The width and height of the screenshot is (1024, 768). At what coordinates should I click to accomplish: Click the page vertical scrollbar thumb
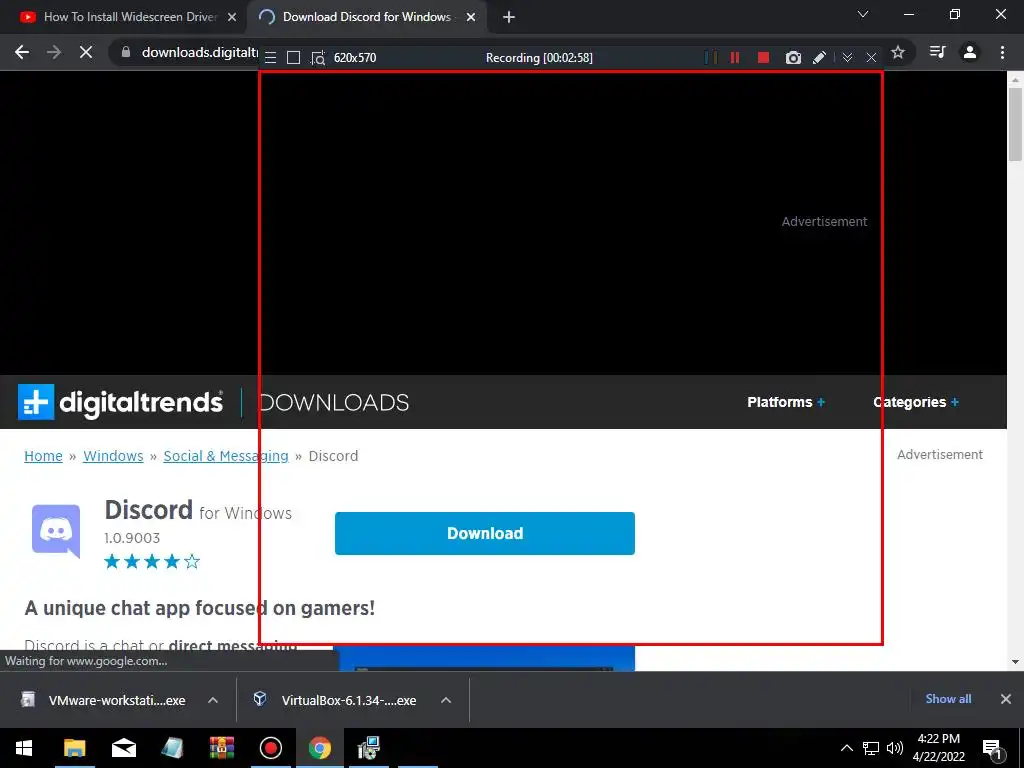pos(1015,124)
